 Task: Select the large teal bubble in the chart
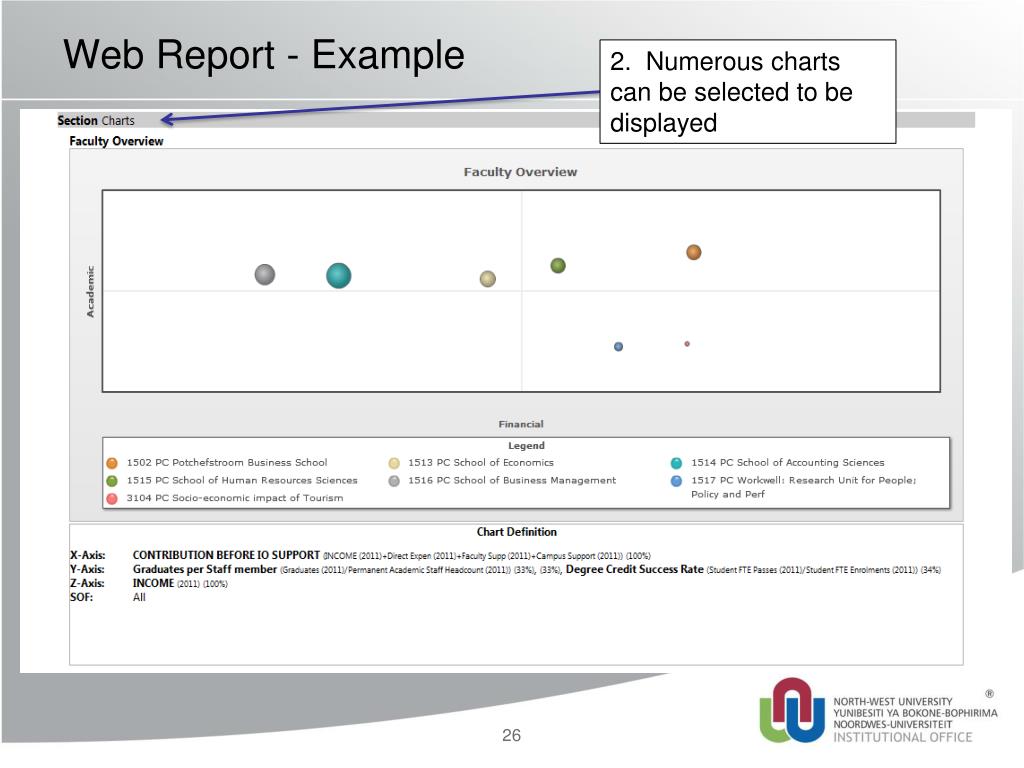[339, 275]
